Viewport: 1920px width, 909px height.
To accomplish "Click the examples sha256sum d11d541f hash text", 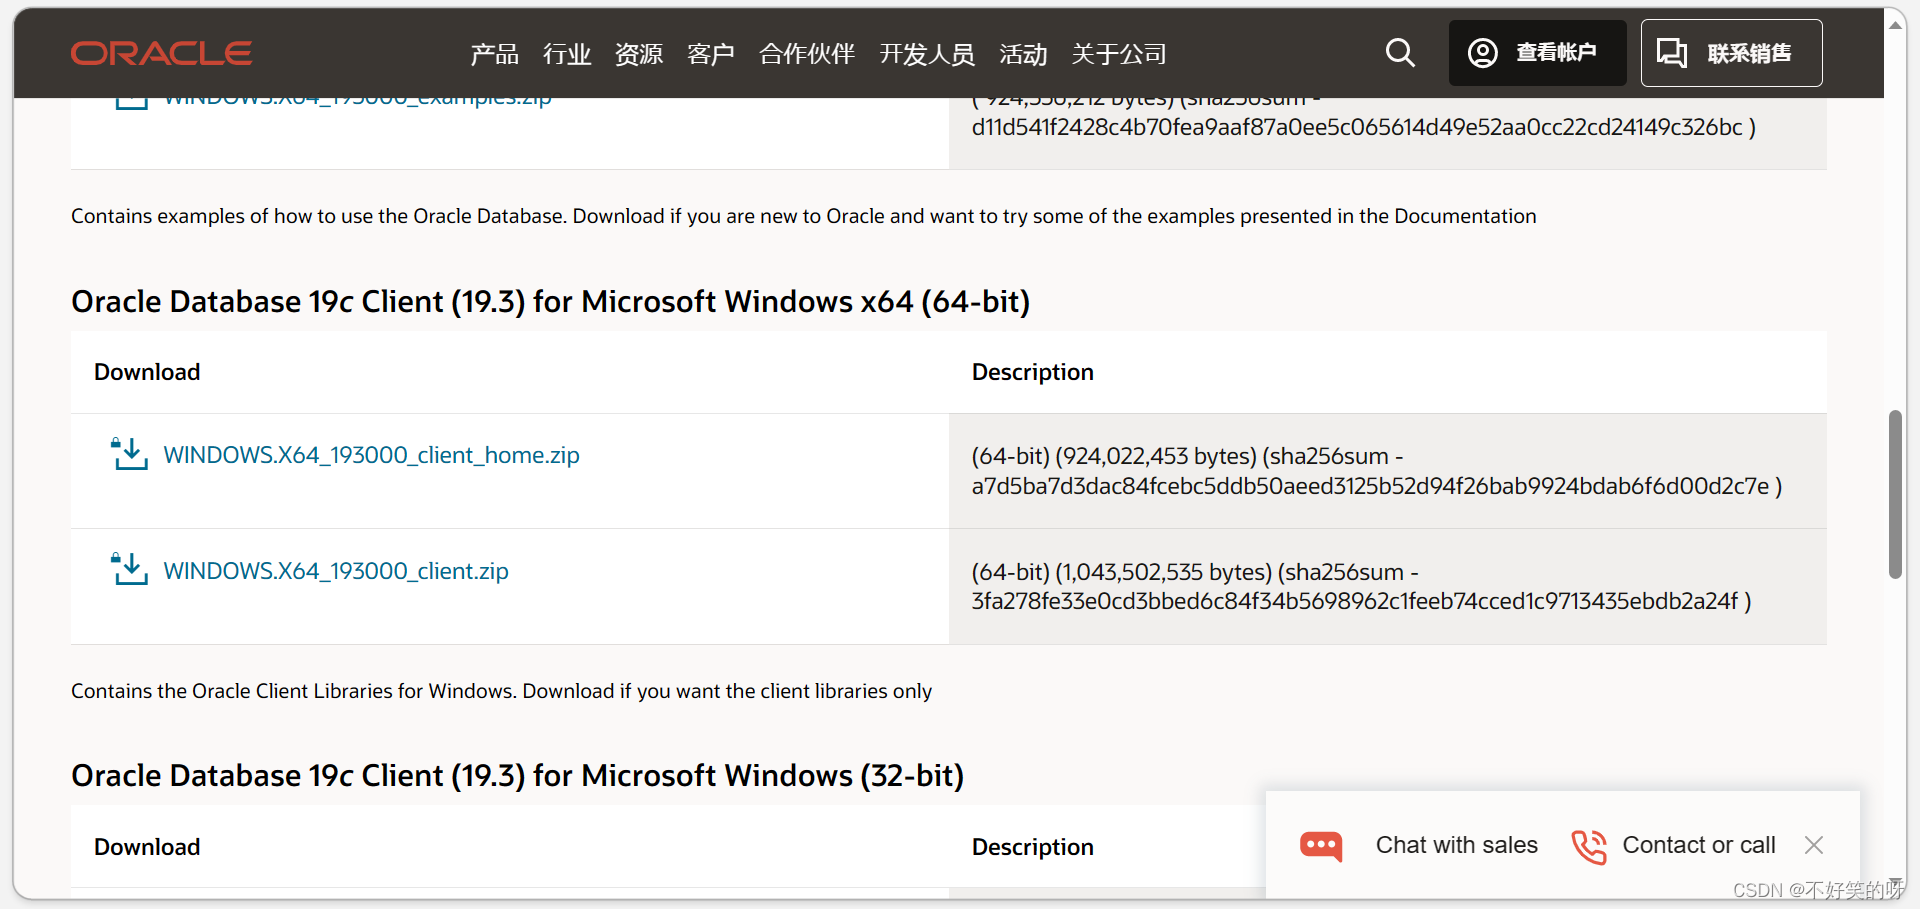I will coord(1363,127).
